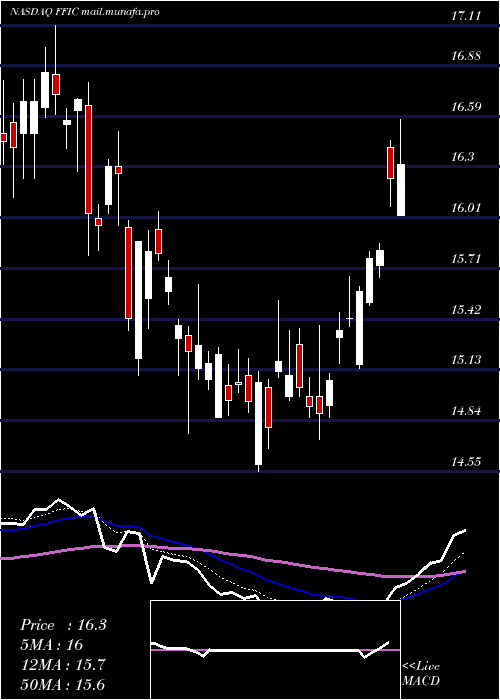
Task: Click the 15.13 price axis label
Action: click(x=466, y=359)
